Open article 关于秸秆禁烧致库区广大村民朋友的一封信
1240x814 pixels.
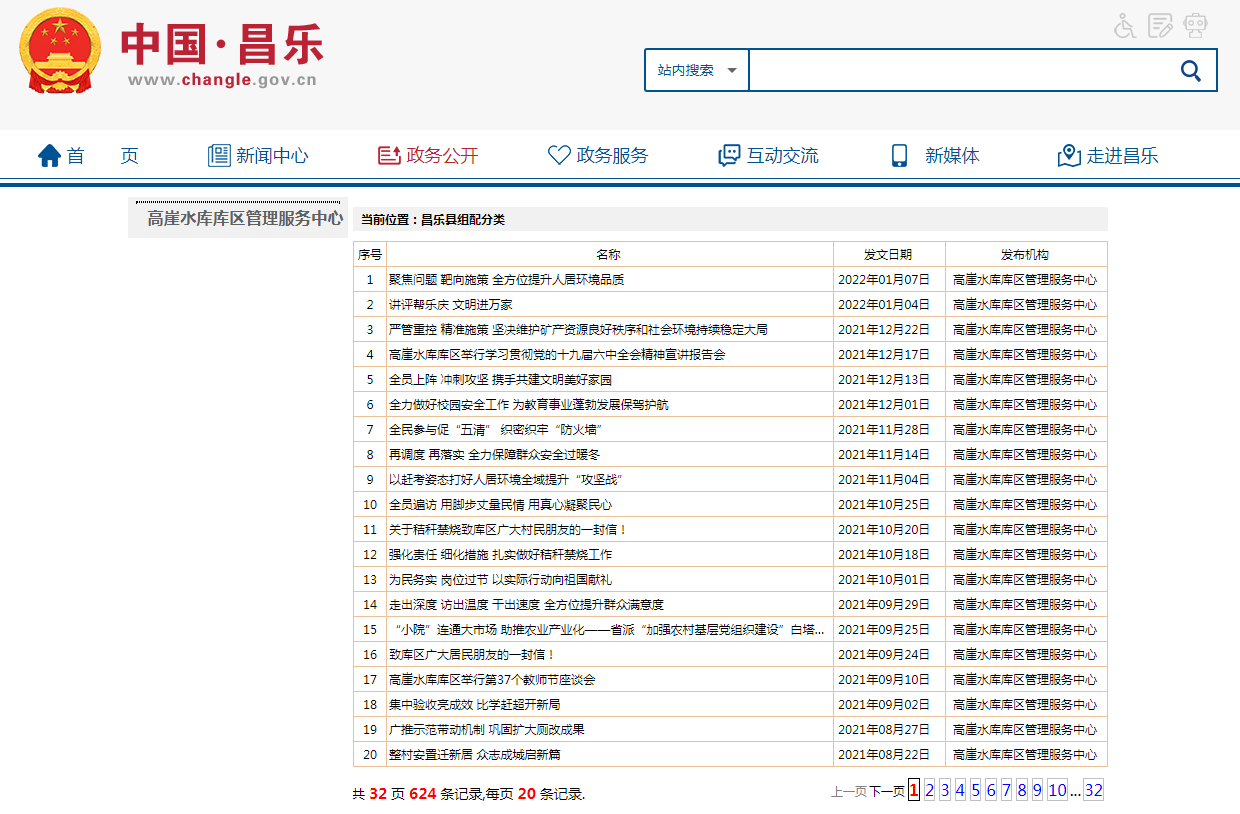point(507,530)
